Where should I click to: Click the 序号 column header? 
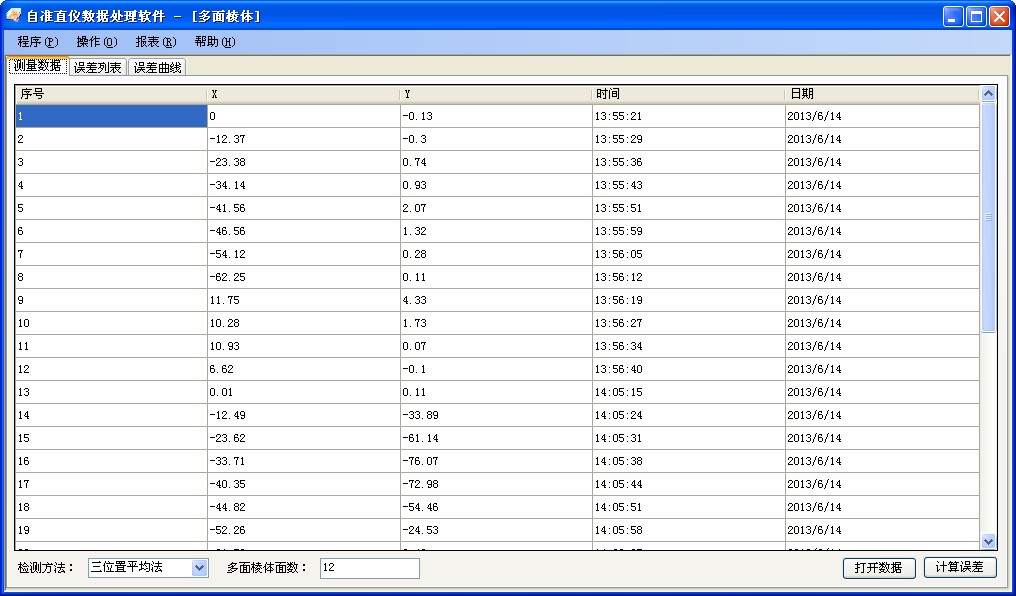(110, 92)
